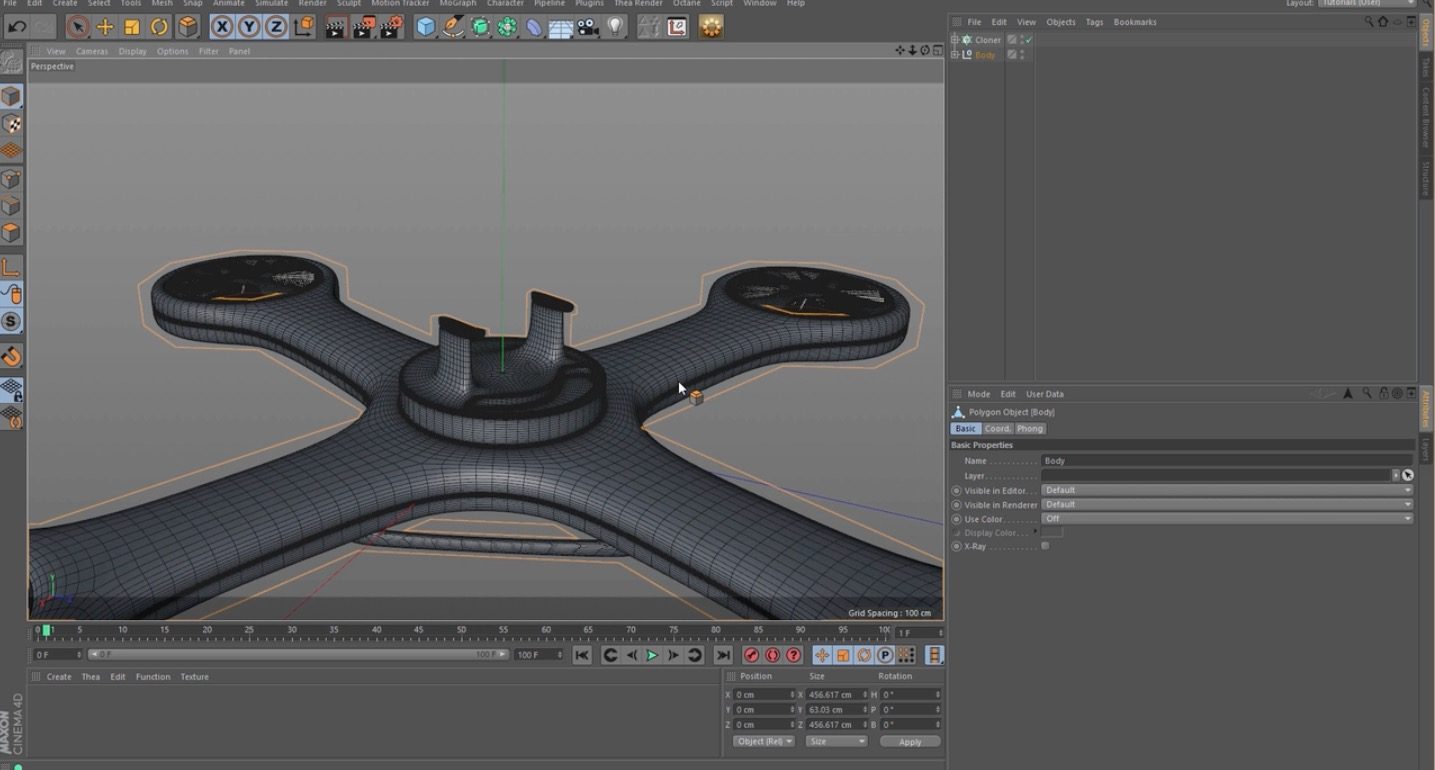The width and height of the screenshot is (1435, 770).
Task: Activate the Rotate tool
Action: click(x=159, y=27)
